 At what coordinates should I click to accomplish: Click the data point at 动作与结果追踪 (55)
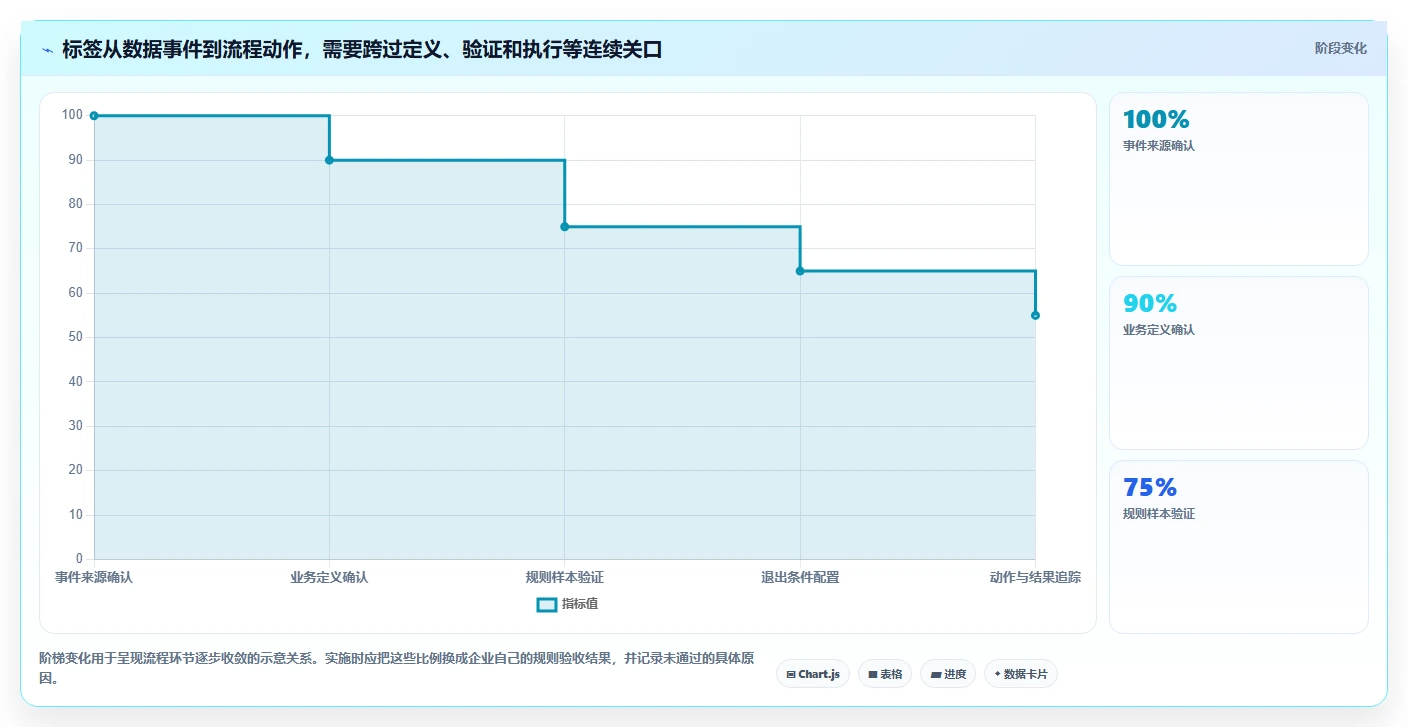pos(1035,315)
